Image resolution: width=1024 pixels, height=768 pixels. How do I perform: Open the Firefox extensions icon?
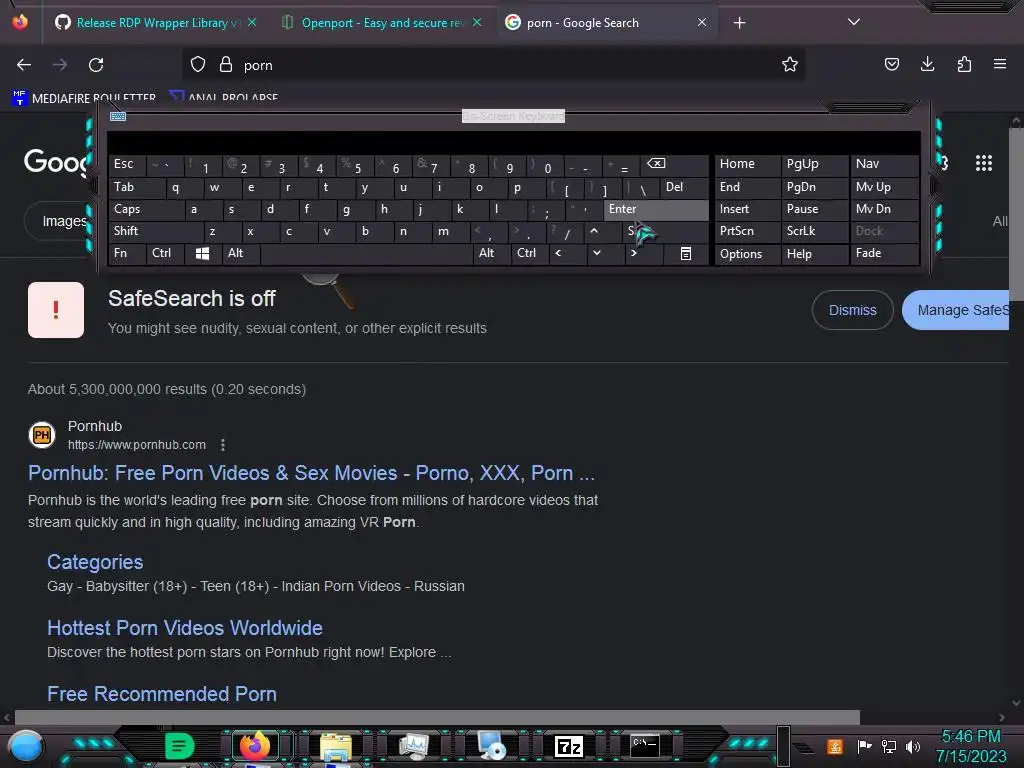[964, 64]
